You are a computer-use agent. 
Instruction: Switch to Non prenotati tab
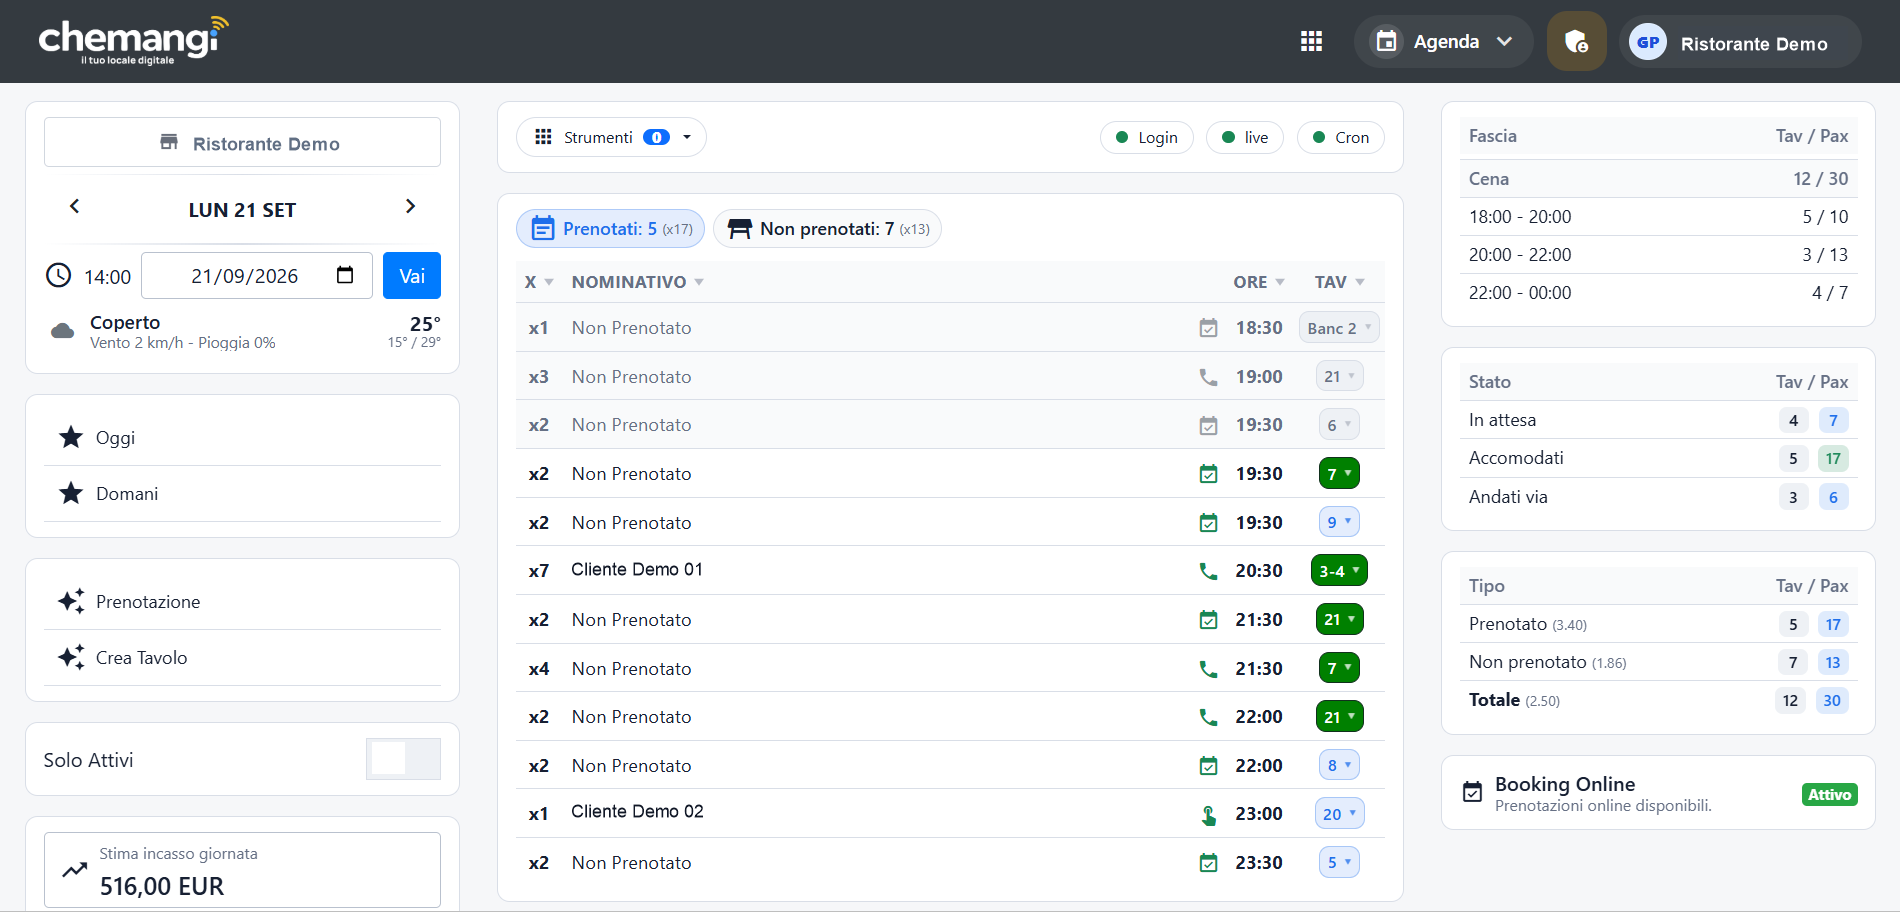[827, 229]
